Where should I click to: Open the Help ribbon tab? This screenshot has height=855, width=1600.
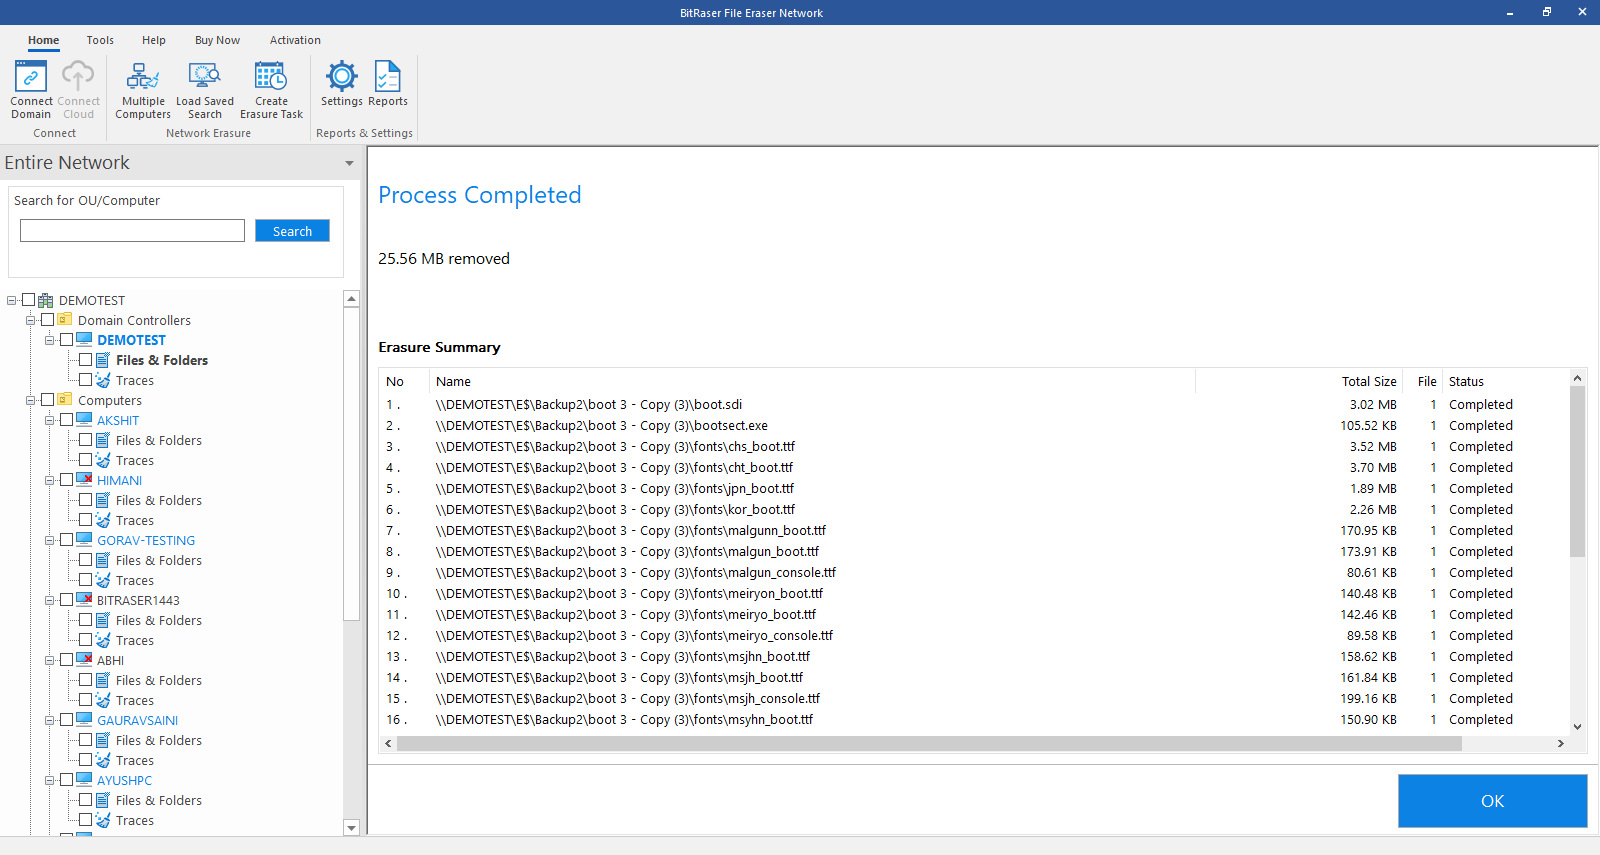154,40
